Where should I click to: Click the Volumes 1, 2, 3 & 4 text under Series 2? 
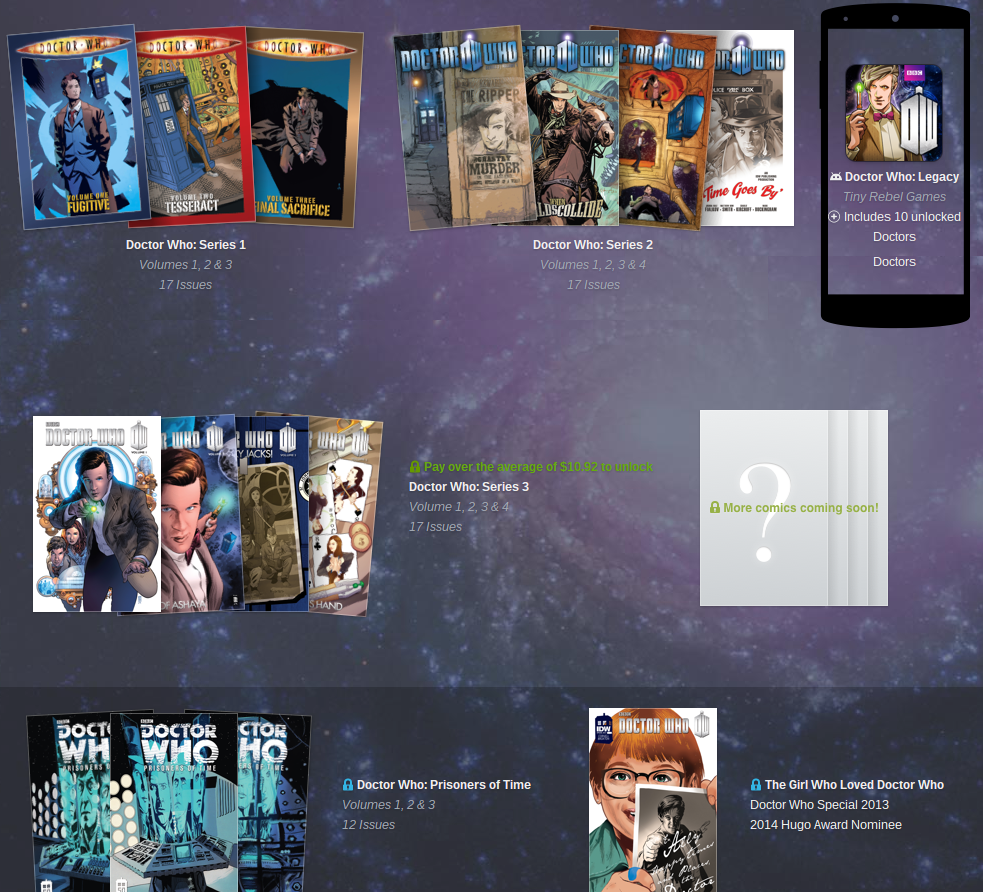coord(593,265)
